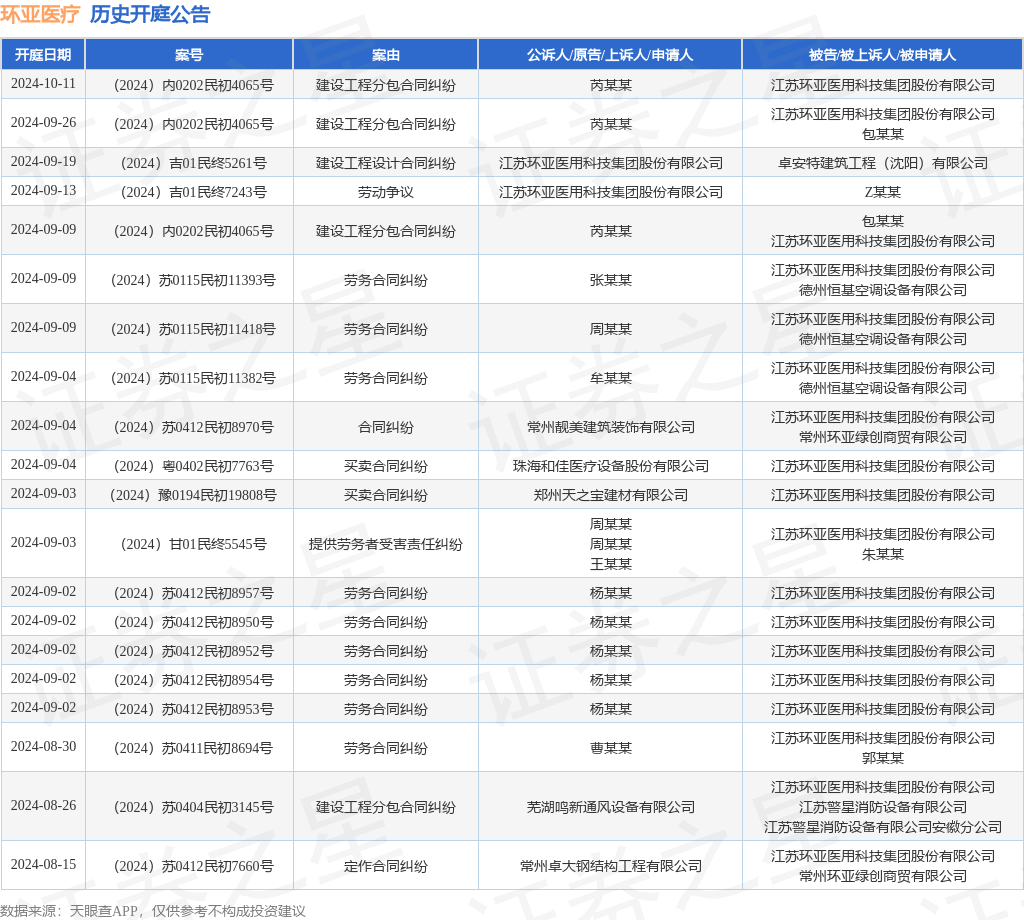
Task: Click plaintiff 芜湖鸣新通风设备有限公司
Action: (611, 807)
